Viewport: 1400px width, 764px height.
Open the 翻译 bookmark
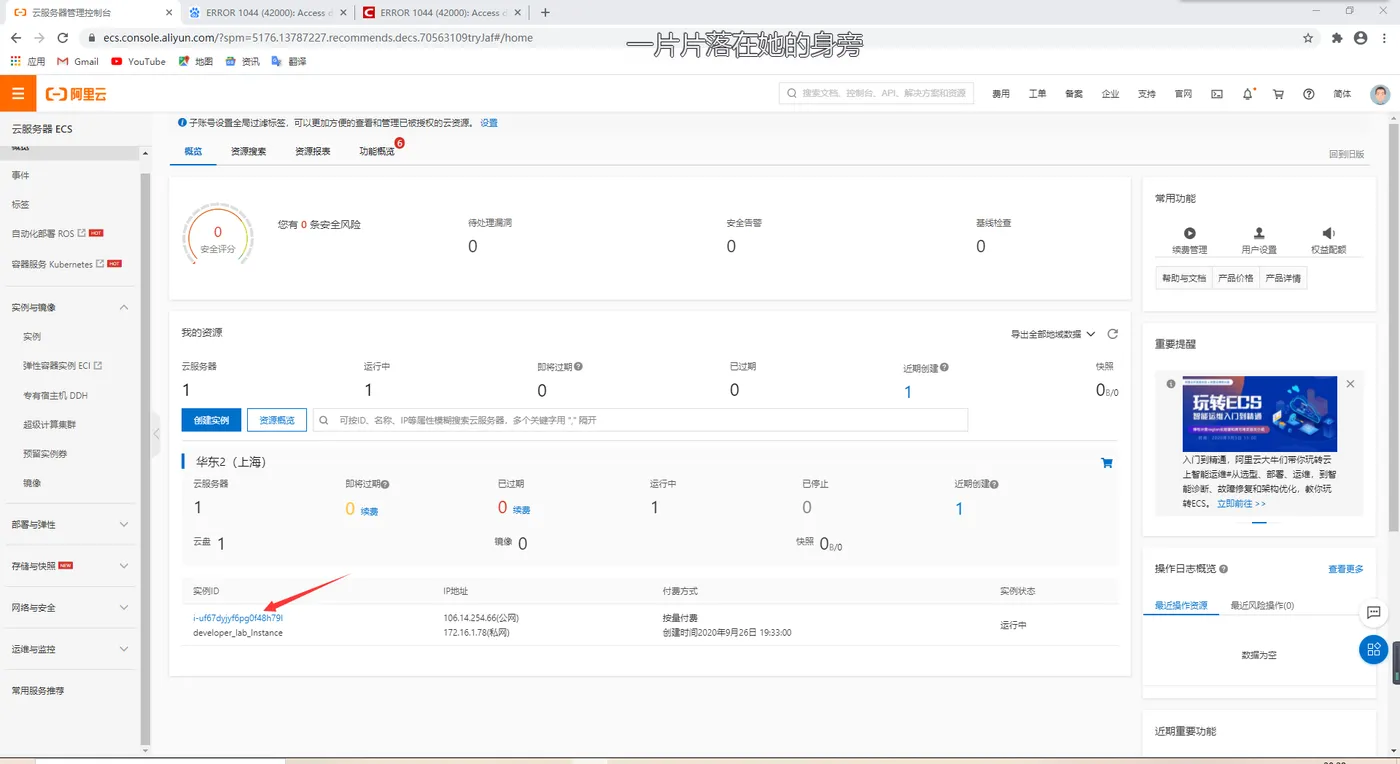(289, 61)
